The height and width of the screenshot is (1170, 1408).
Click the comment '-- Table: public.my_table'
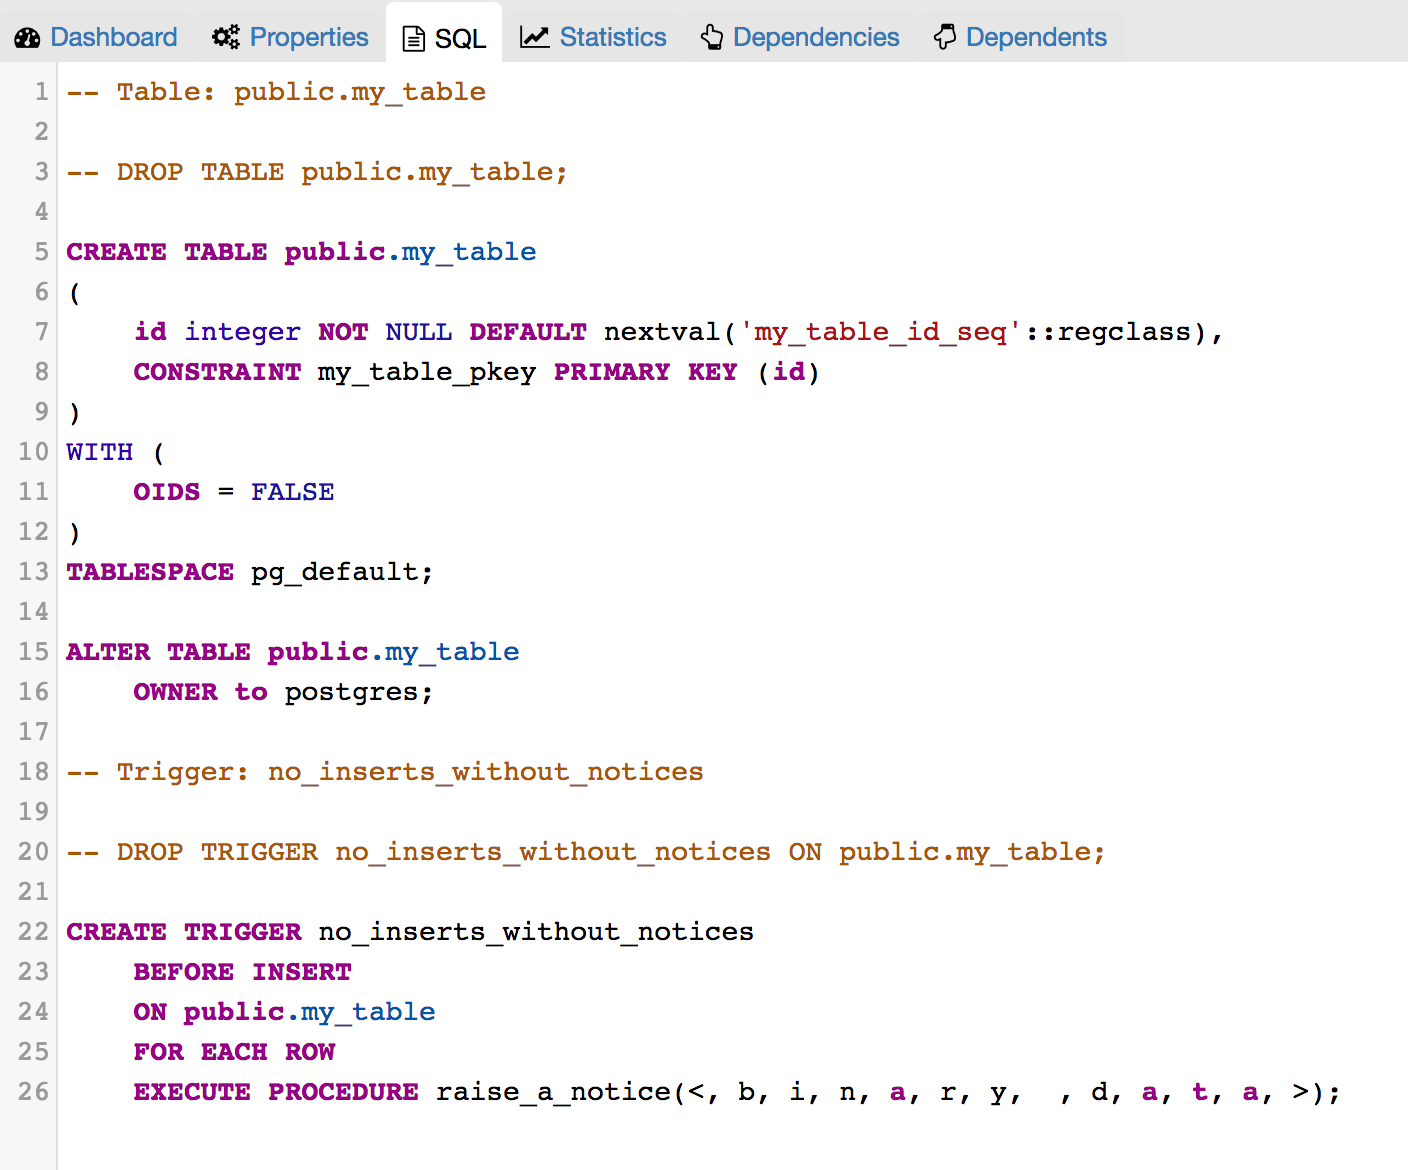(276, 92)
